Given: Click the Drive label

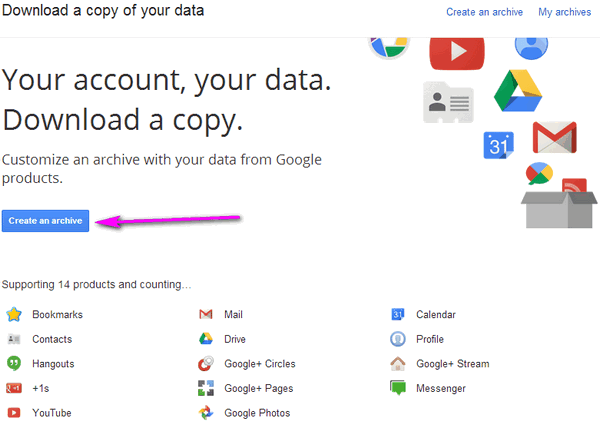Looking at the screenshot, I should [235, 339].
